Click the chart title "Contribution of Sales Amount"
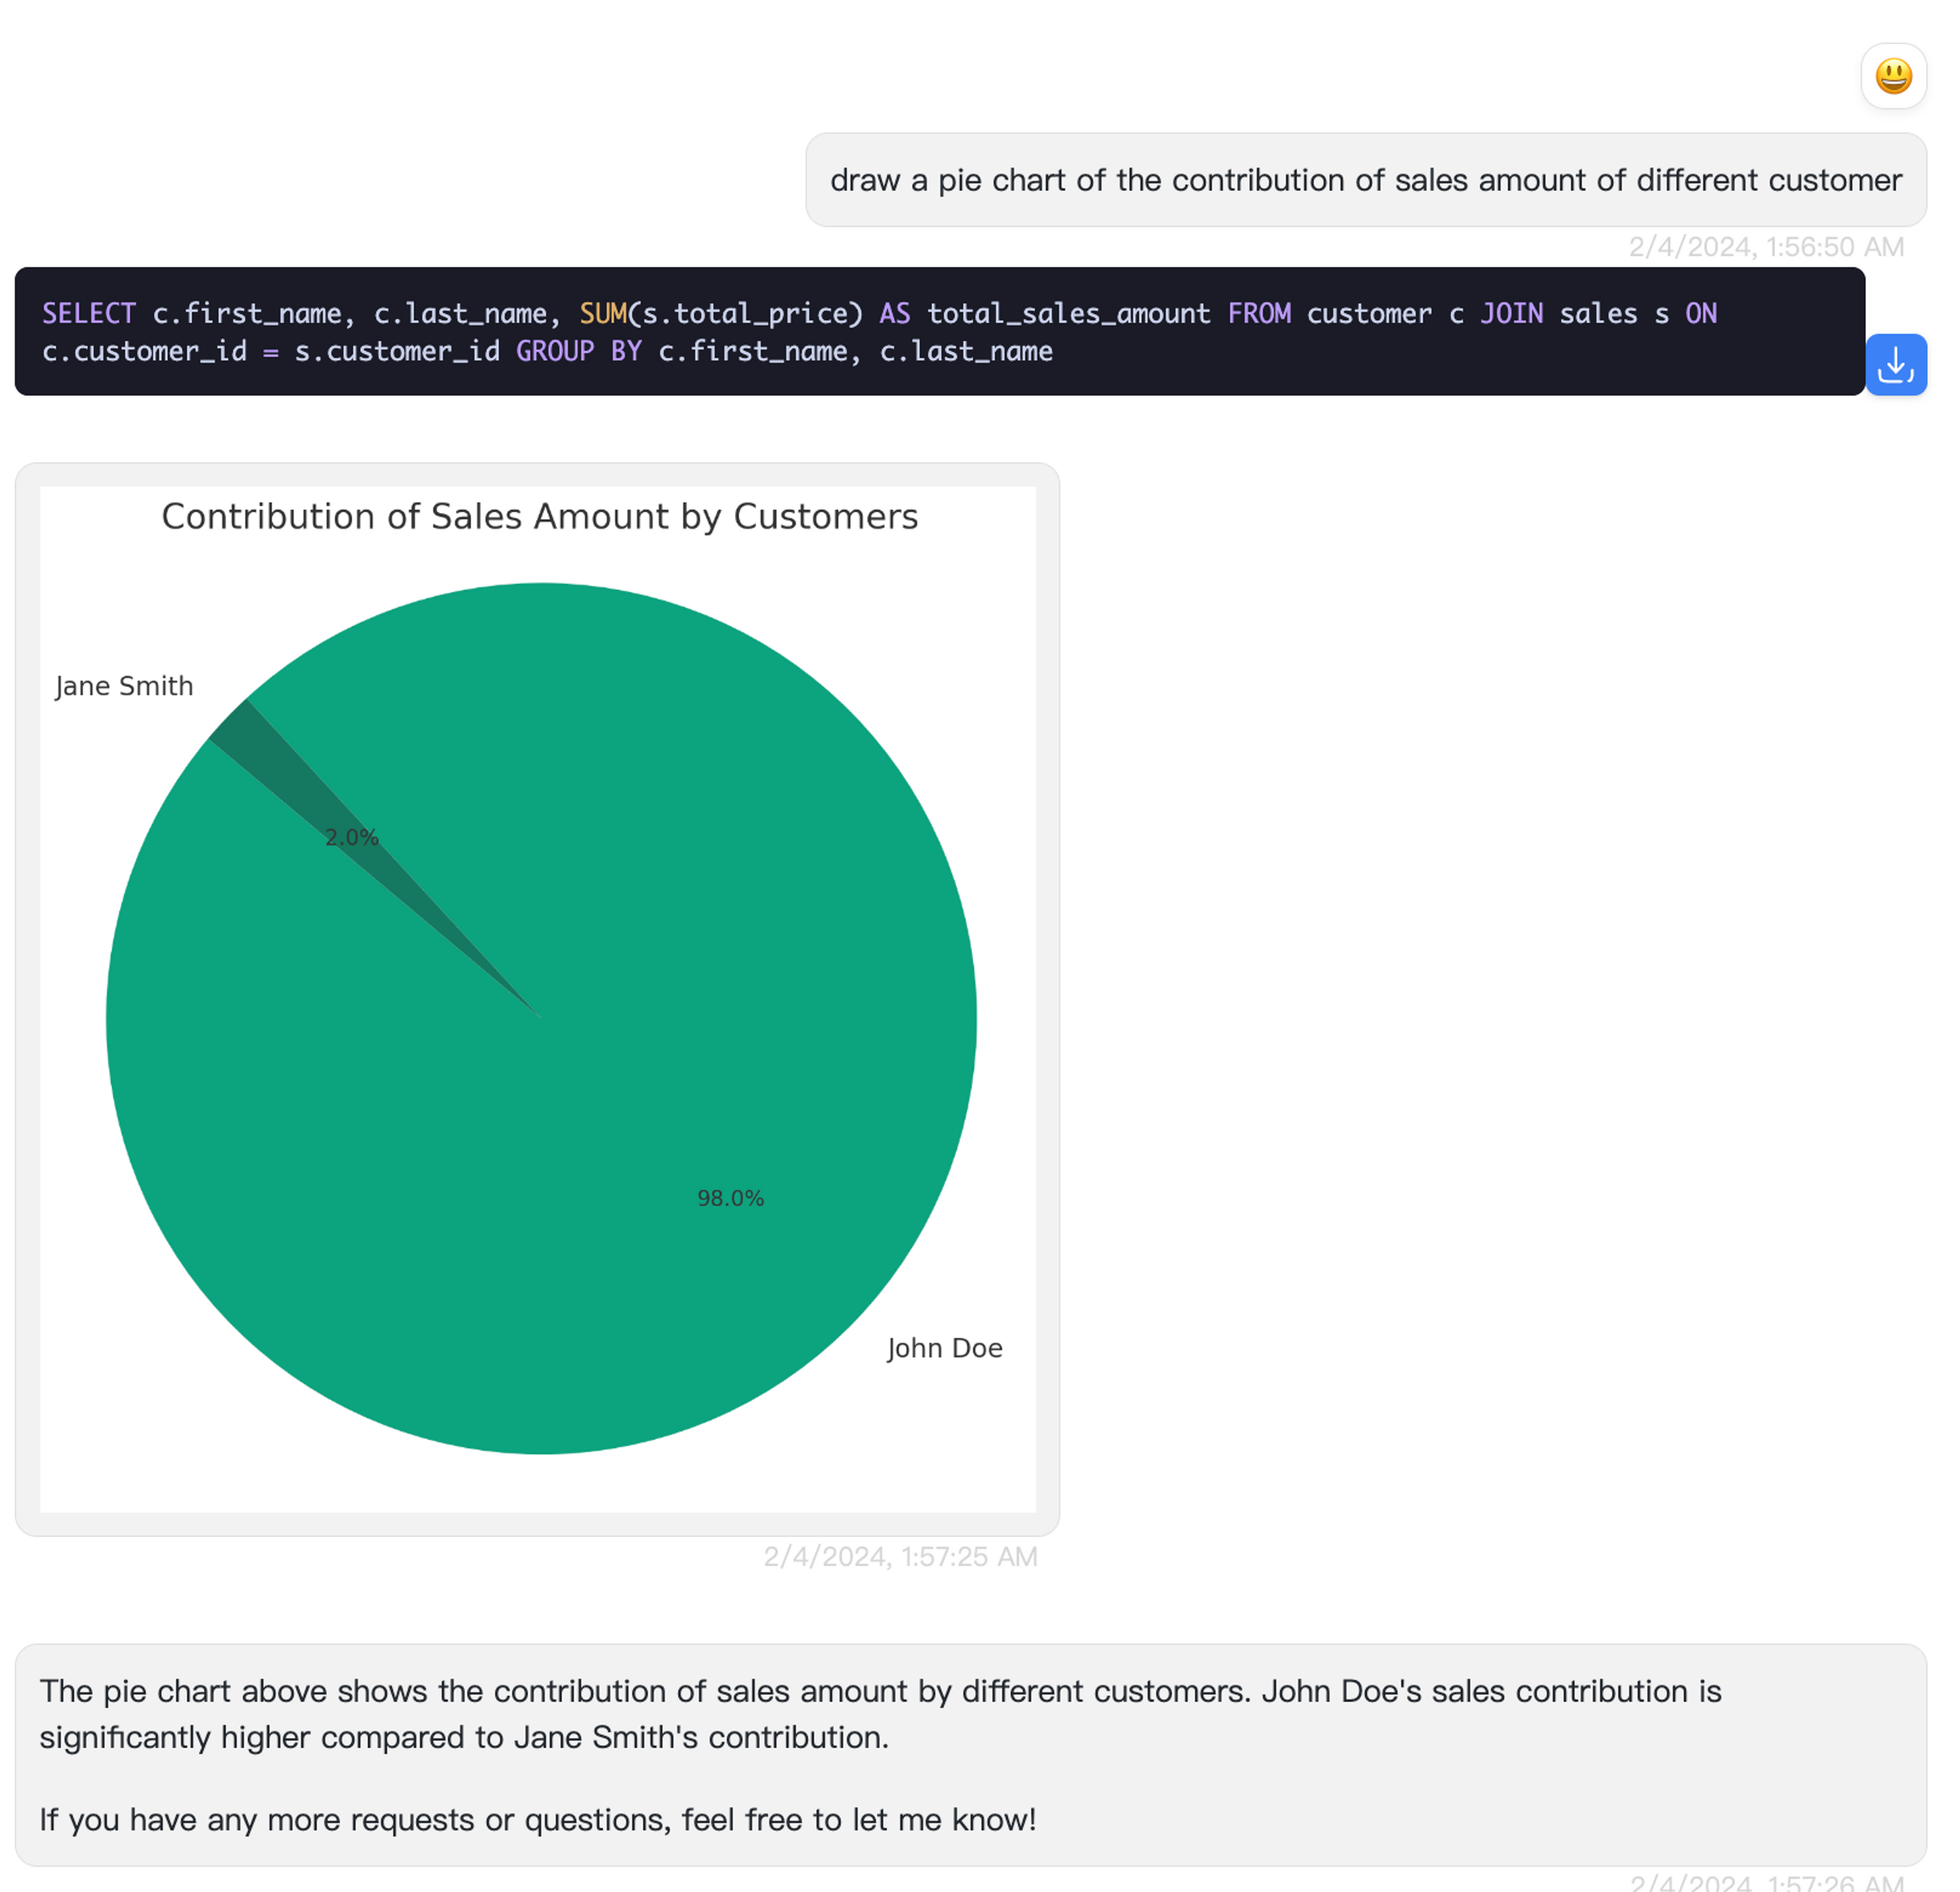This screenshot has width=1960, height=1892. click(539, 517)
